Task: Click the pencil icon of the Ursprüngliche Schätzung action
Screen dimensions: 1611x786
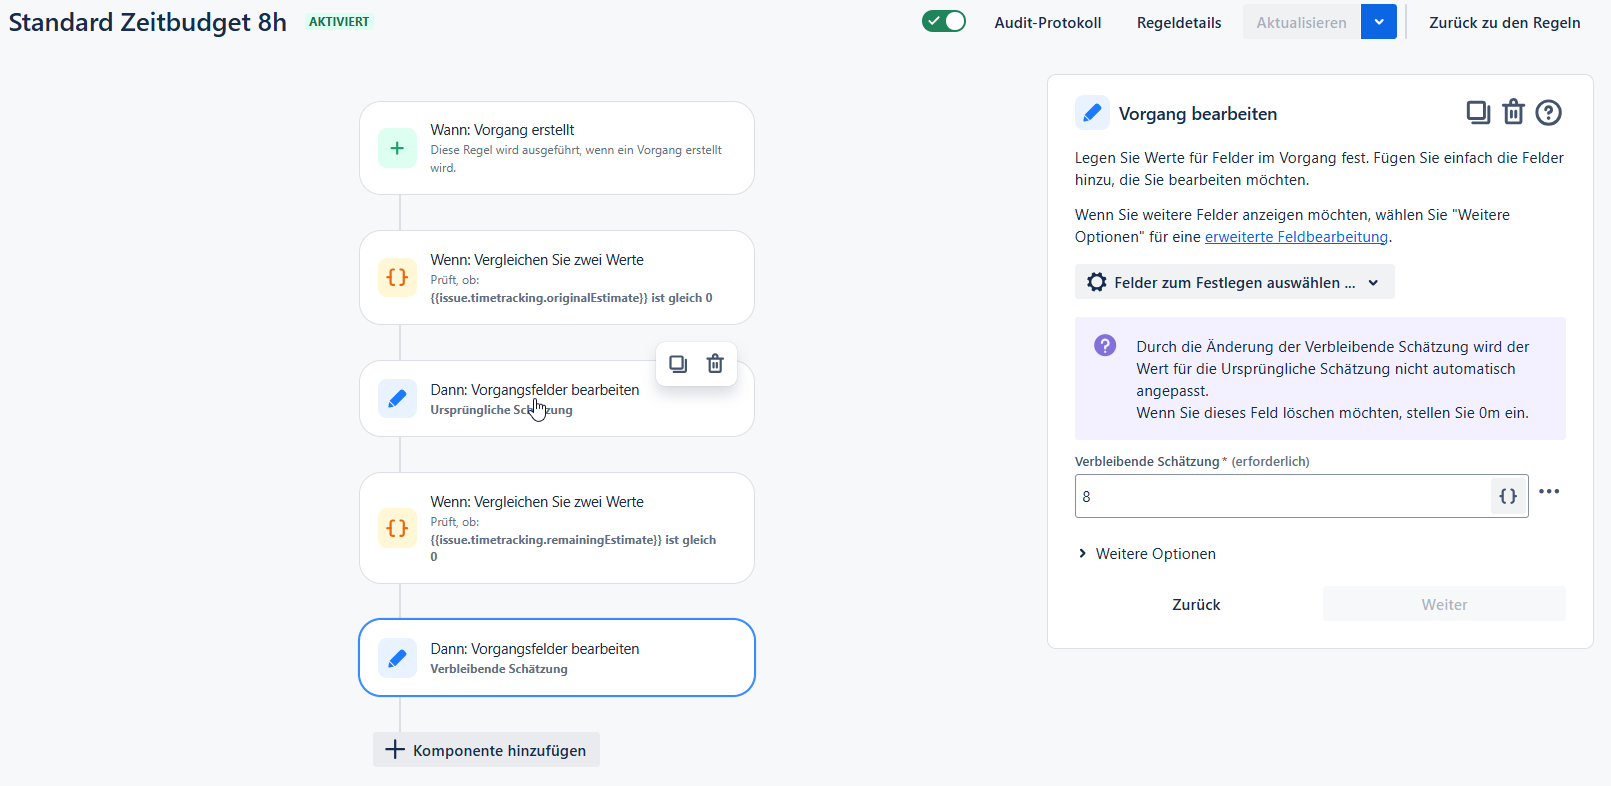Action: tap(397, 398)
